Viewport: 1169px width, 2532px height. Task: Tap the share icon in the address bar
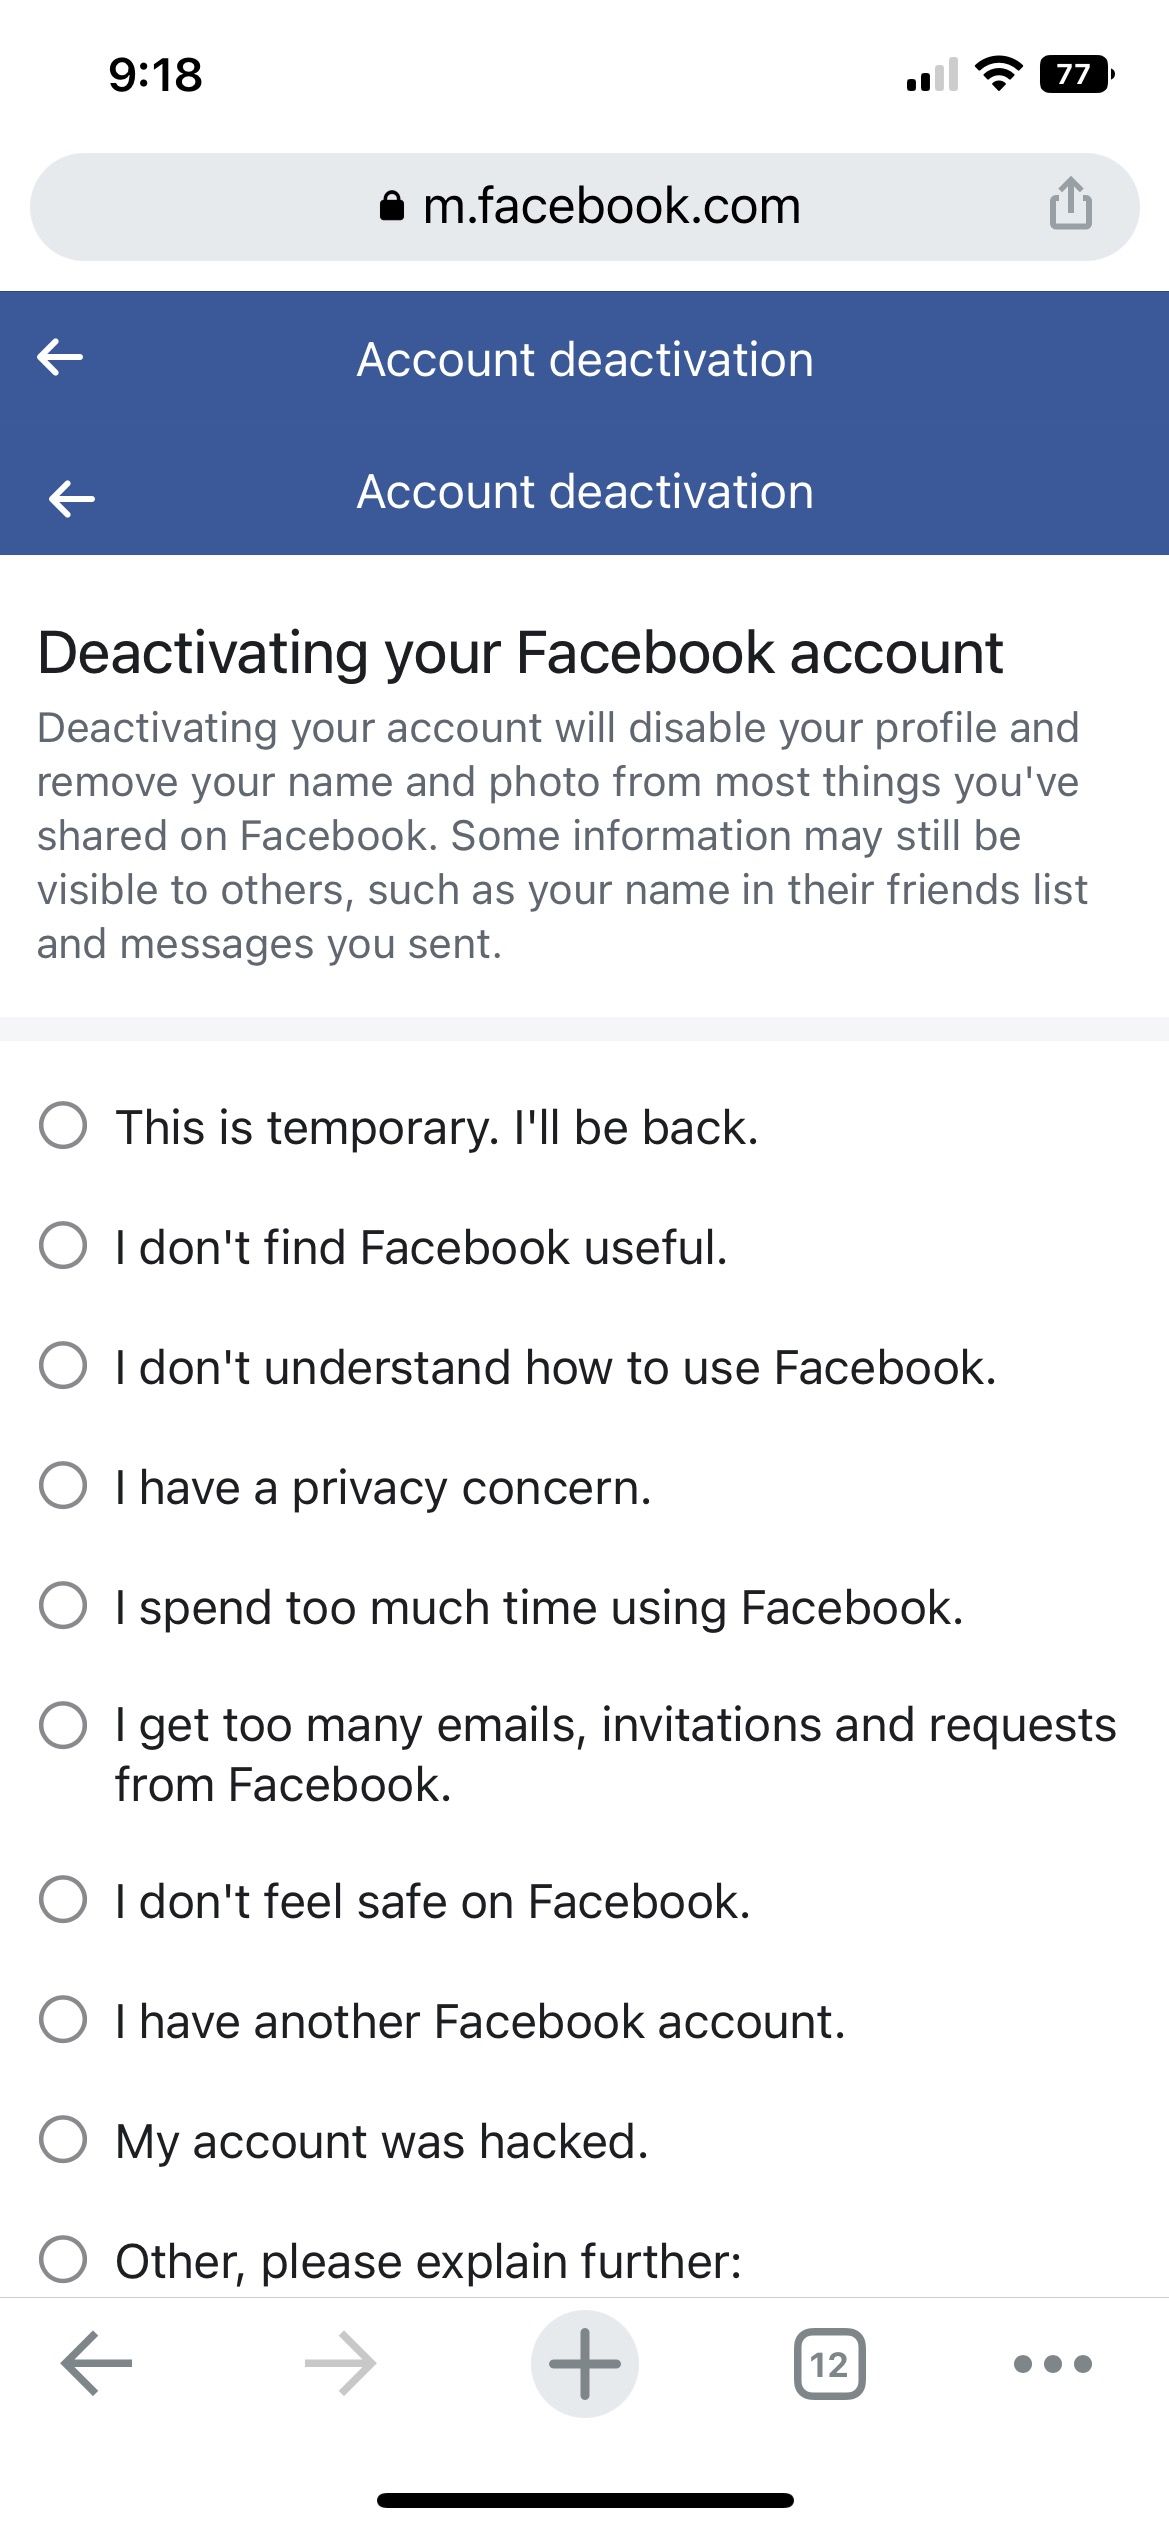[1071, 205]
